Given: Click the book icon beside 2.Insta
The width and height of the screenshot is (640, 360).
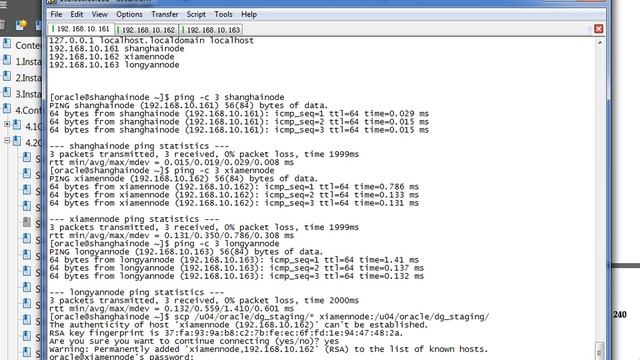Looking at the screenshot, I should [x=7, y=76].
